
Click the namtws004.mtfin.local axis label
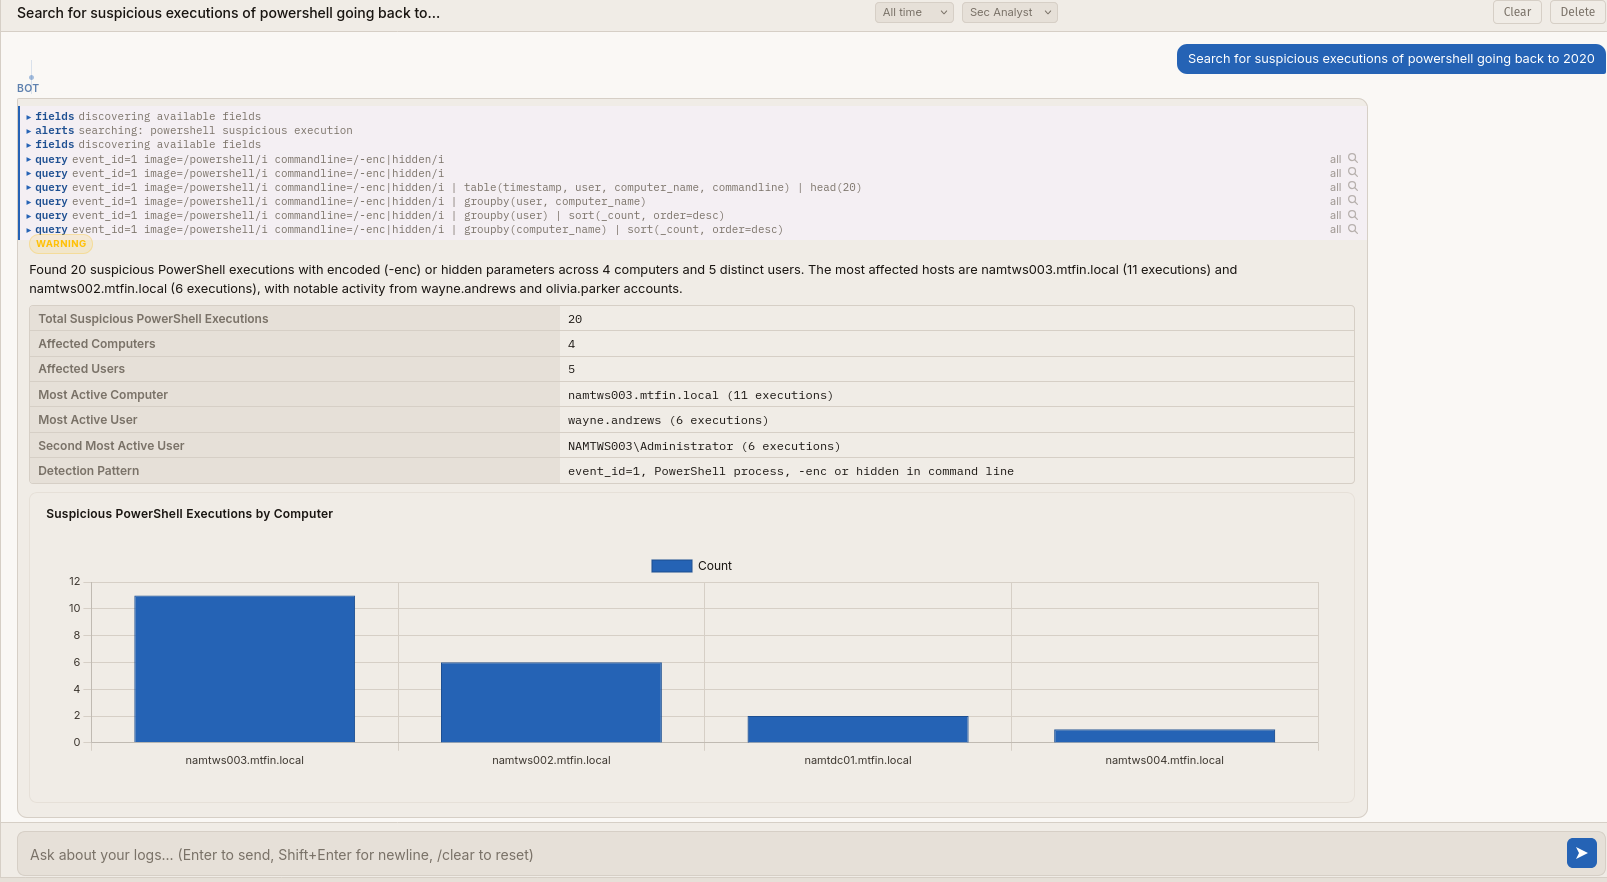click(x=1164, y=760)
